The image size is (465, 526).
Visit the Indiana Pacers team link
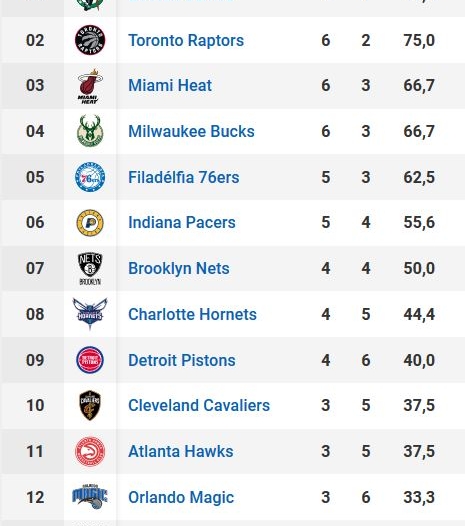(x=182, y=222)
